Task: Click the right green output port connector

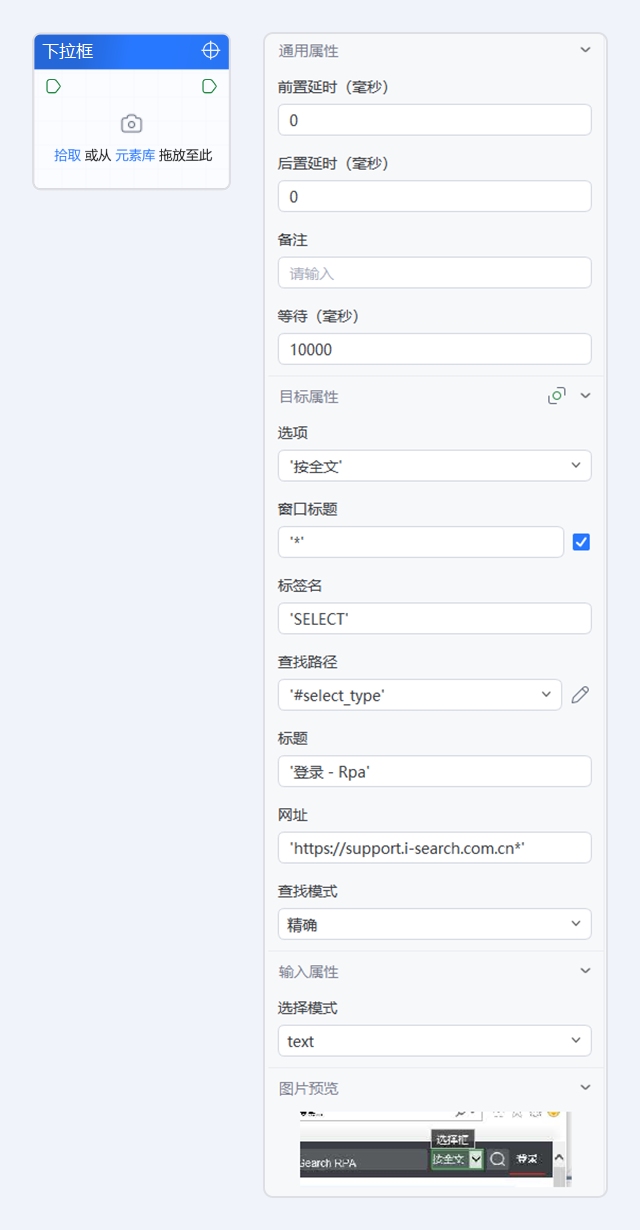Action: (209, 86)
